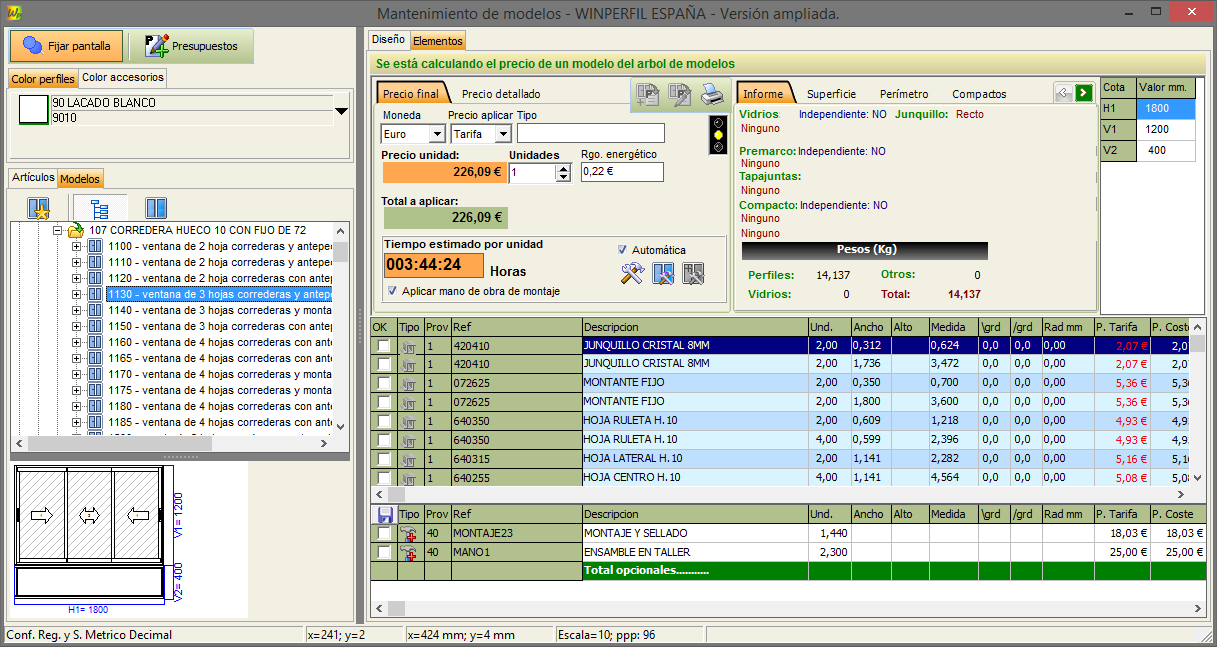Select the H1 value 1800 cell

point(1165,108)
